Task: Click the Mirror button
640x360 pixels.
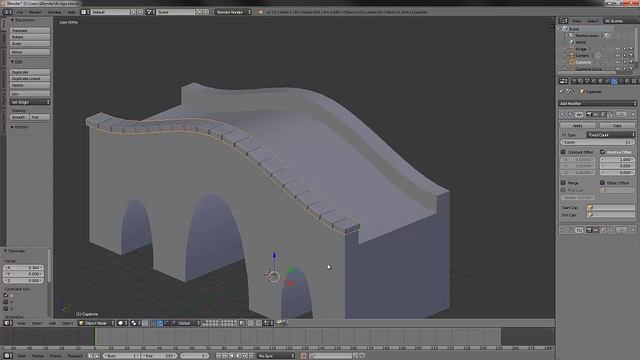Action: point(30,52)
